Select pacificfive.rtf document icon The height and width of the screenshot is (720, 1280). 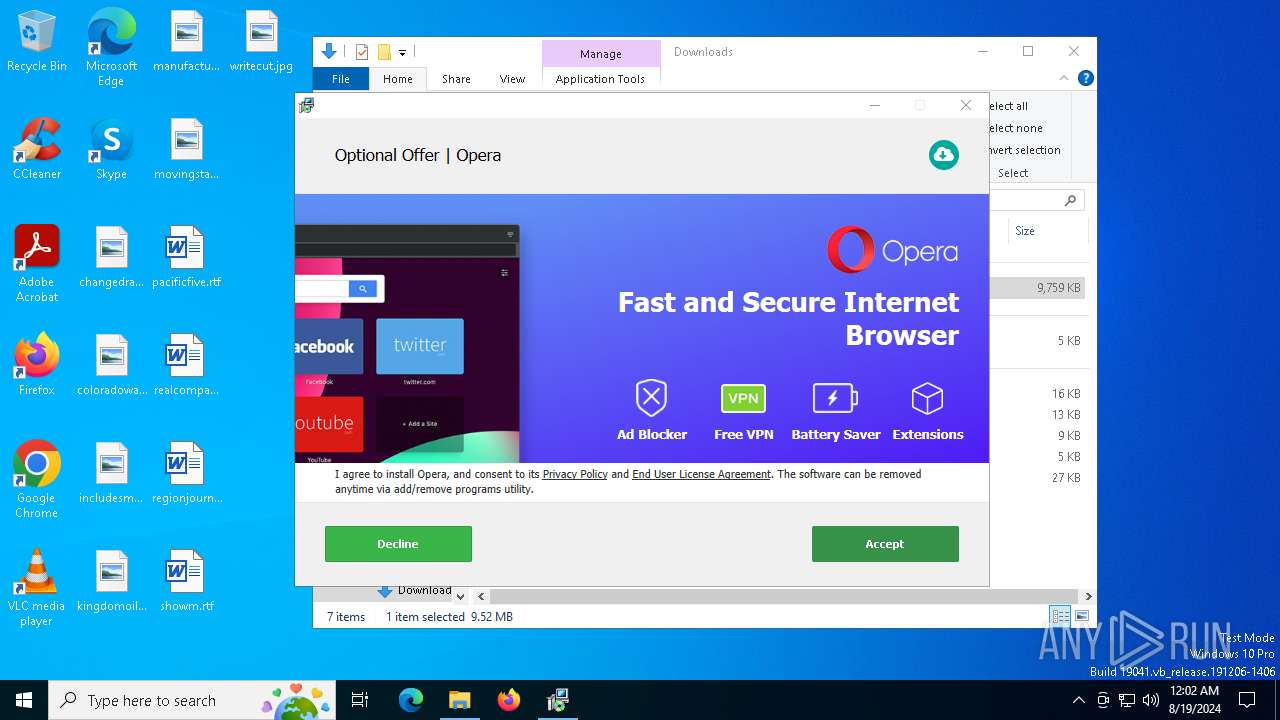pyautogui.click(x=186, y=258)
